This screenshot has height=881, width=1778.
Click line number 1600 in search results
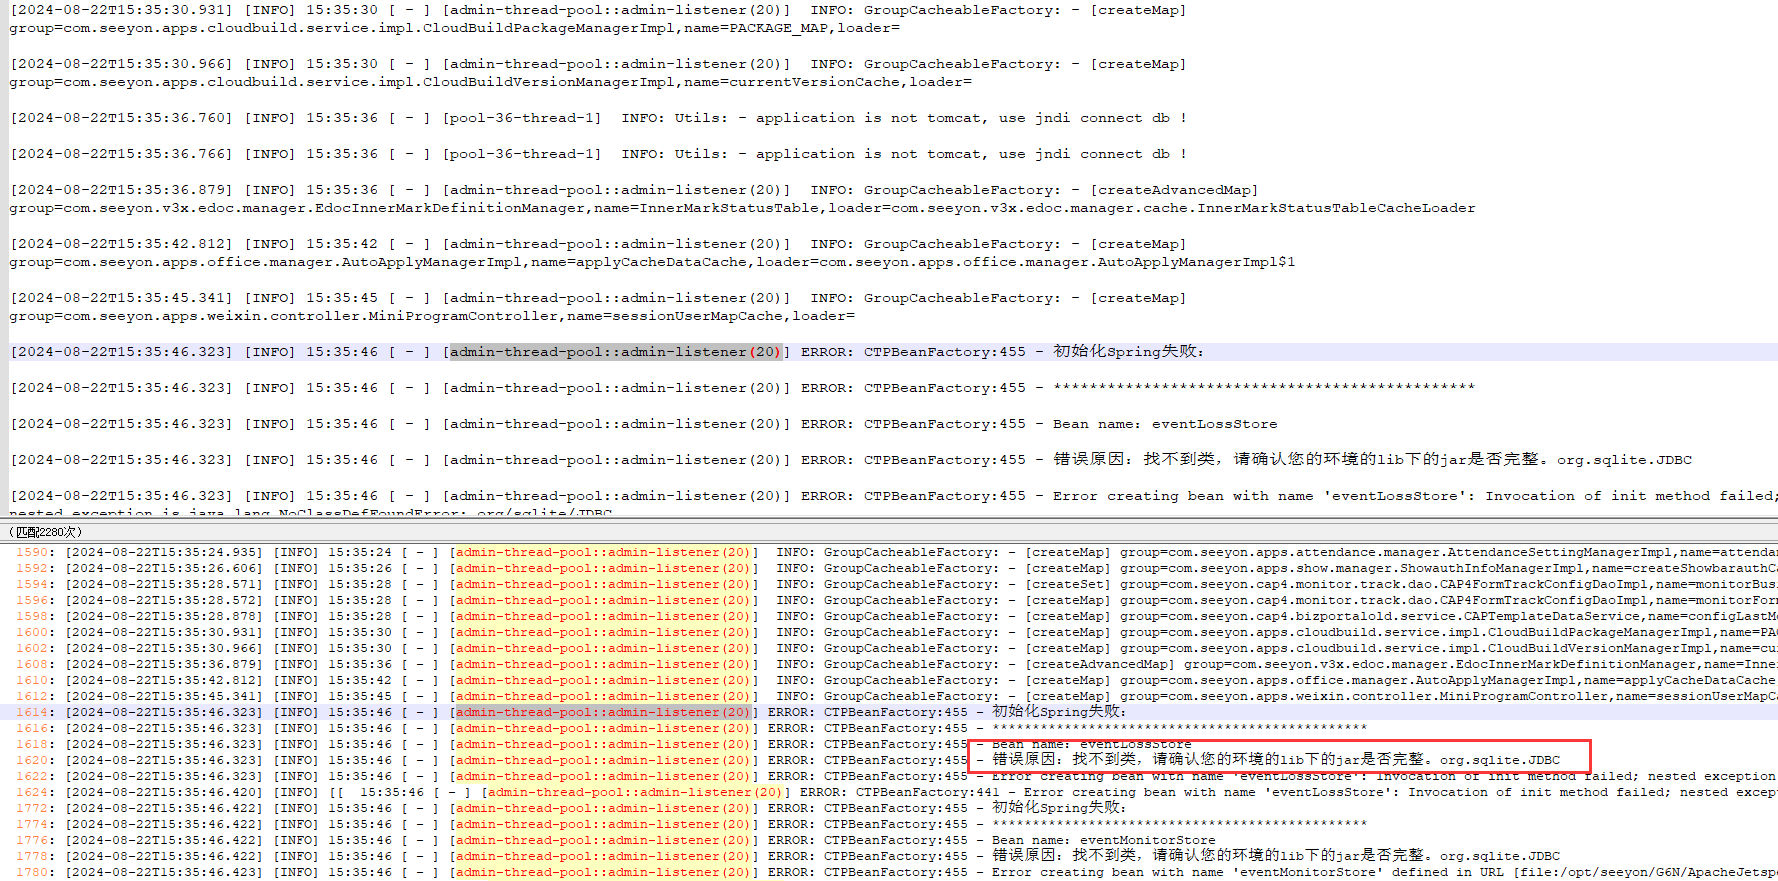tap(33, 632)
